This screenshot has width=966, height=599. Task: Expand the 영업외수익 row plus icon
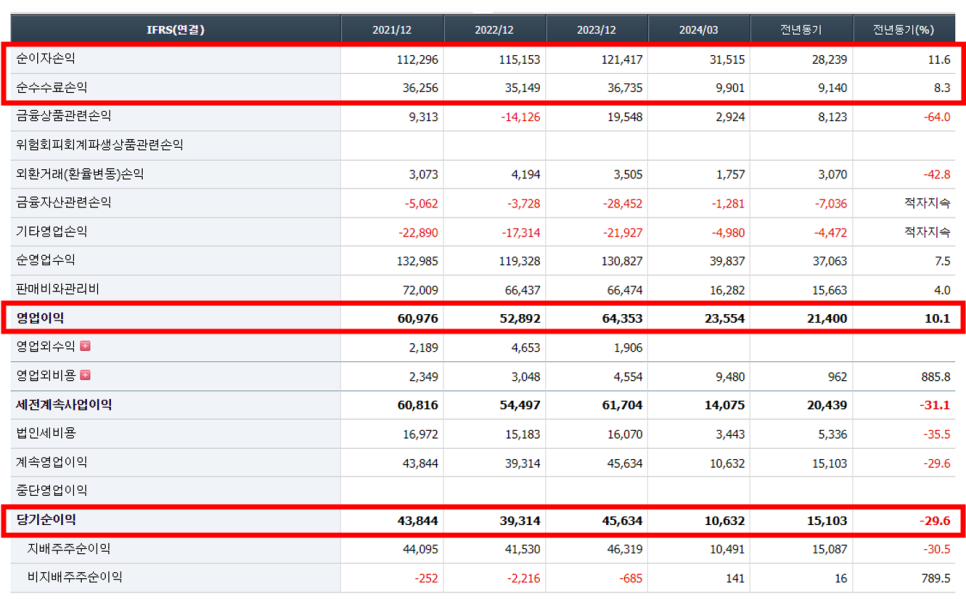tap(86, 346)
